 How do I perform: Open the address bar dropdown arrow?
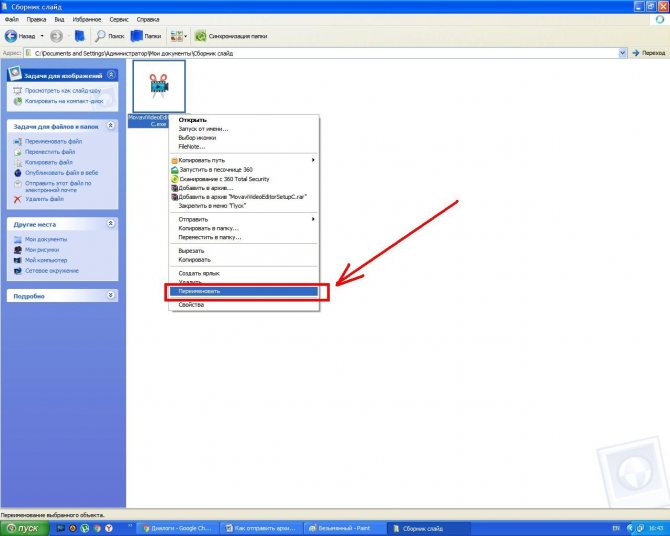coord(623,52)
